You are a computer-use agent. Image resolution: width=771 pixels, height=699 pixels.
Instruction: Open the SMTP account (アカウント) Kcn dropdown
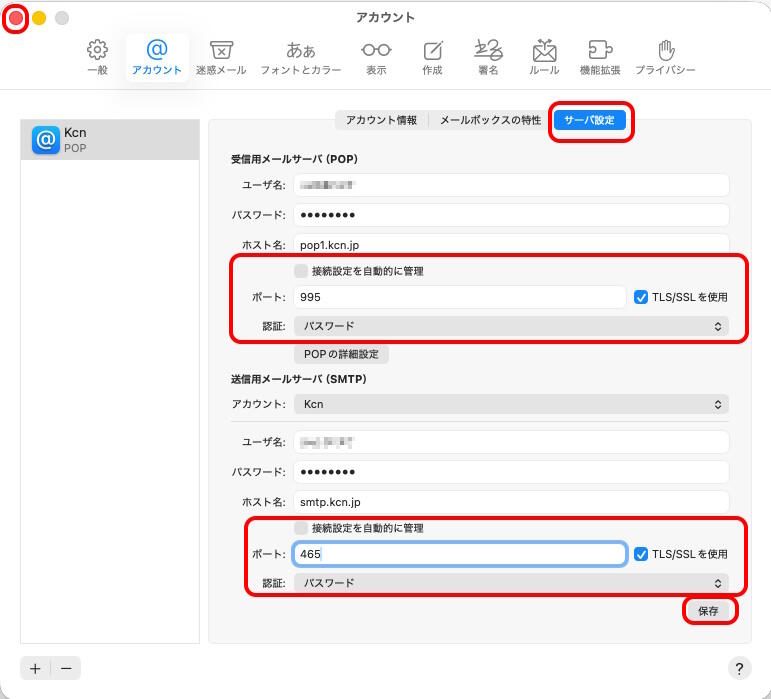510,404
